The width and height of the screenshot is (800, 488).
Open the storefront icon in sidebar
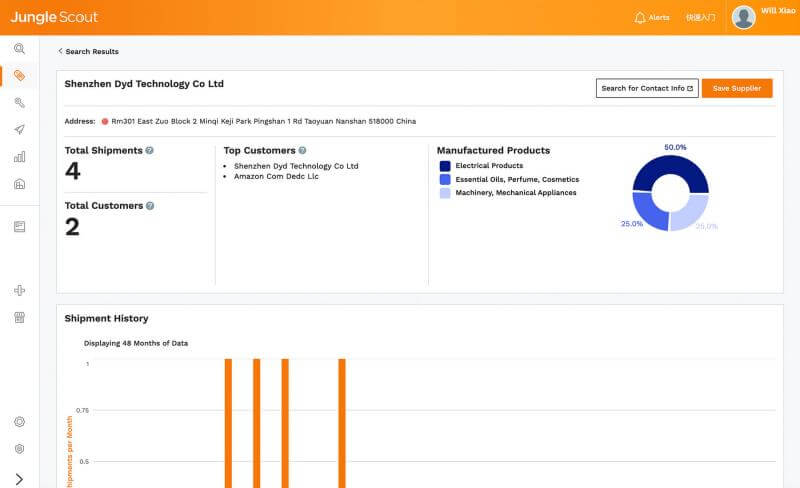19,318
